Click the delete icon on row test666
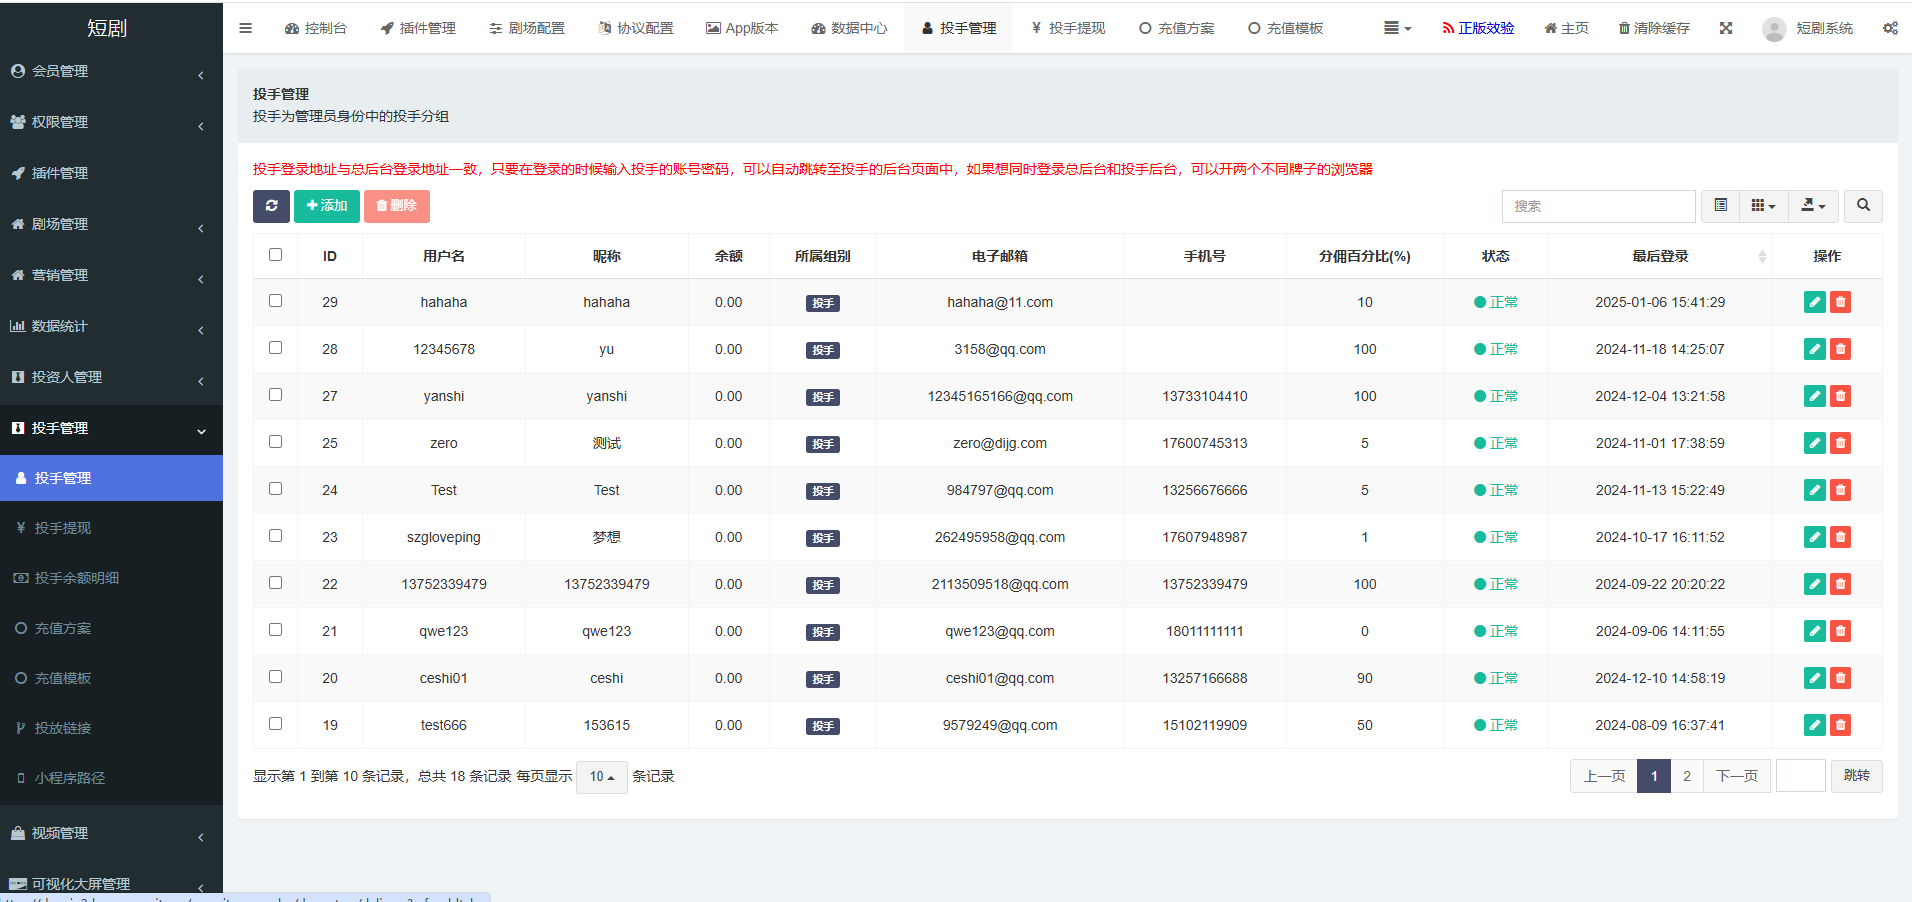Viewport: 1912px width, 902px height. point(1840,725)
